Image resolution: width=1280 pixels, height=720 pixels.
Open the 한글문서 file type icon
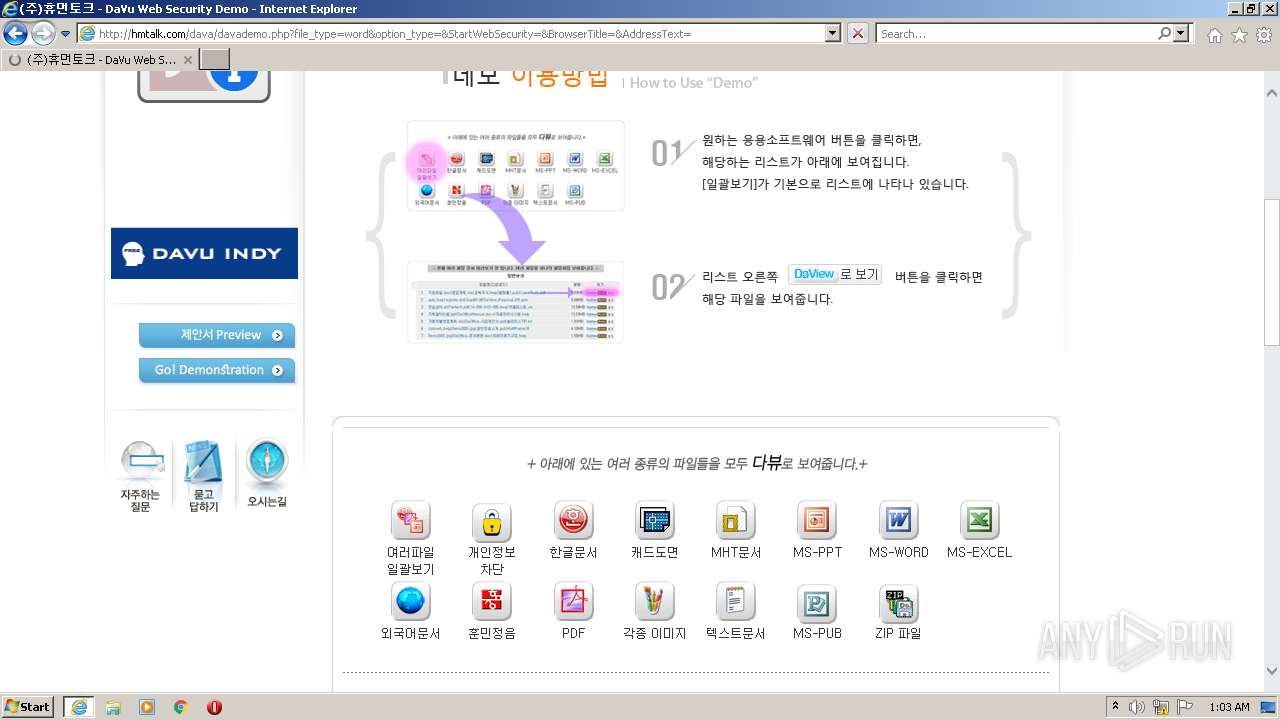pyautogui.click(x=574, y=521)
